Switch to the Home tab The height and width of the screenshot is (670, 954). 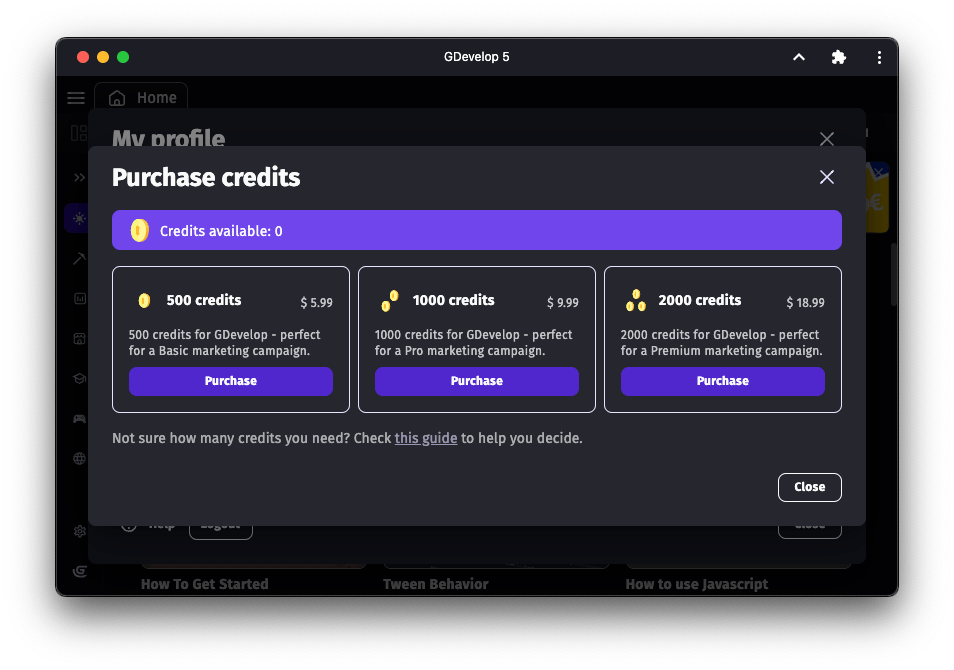click(x=141, y=97)
